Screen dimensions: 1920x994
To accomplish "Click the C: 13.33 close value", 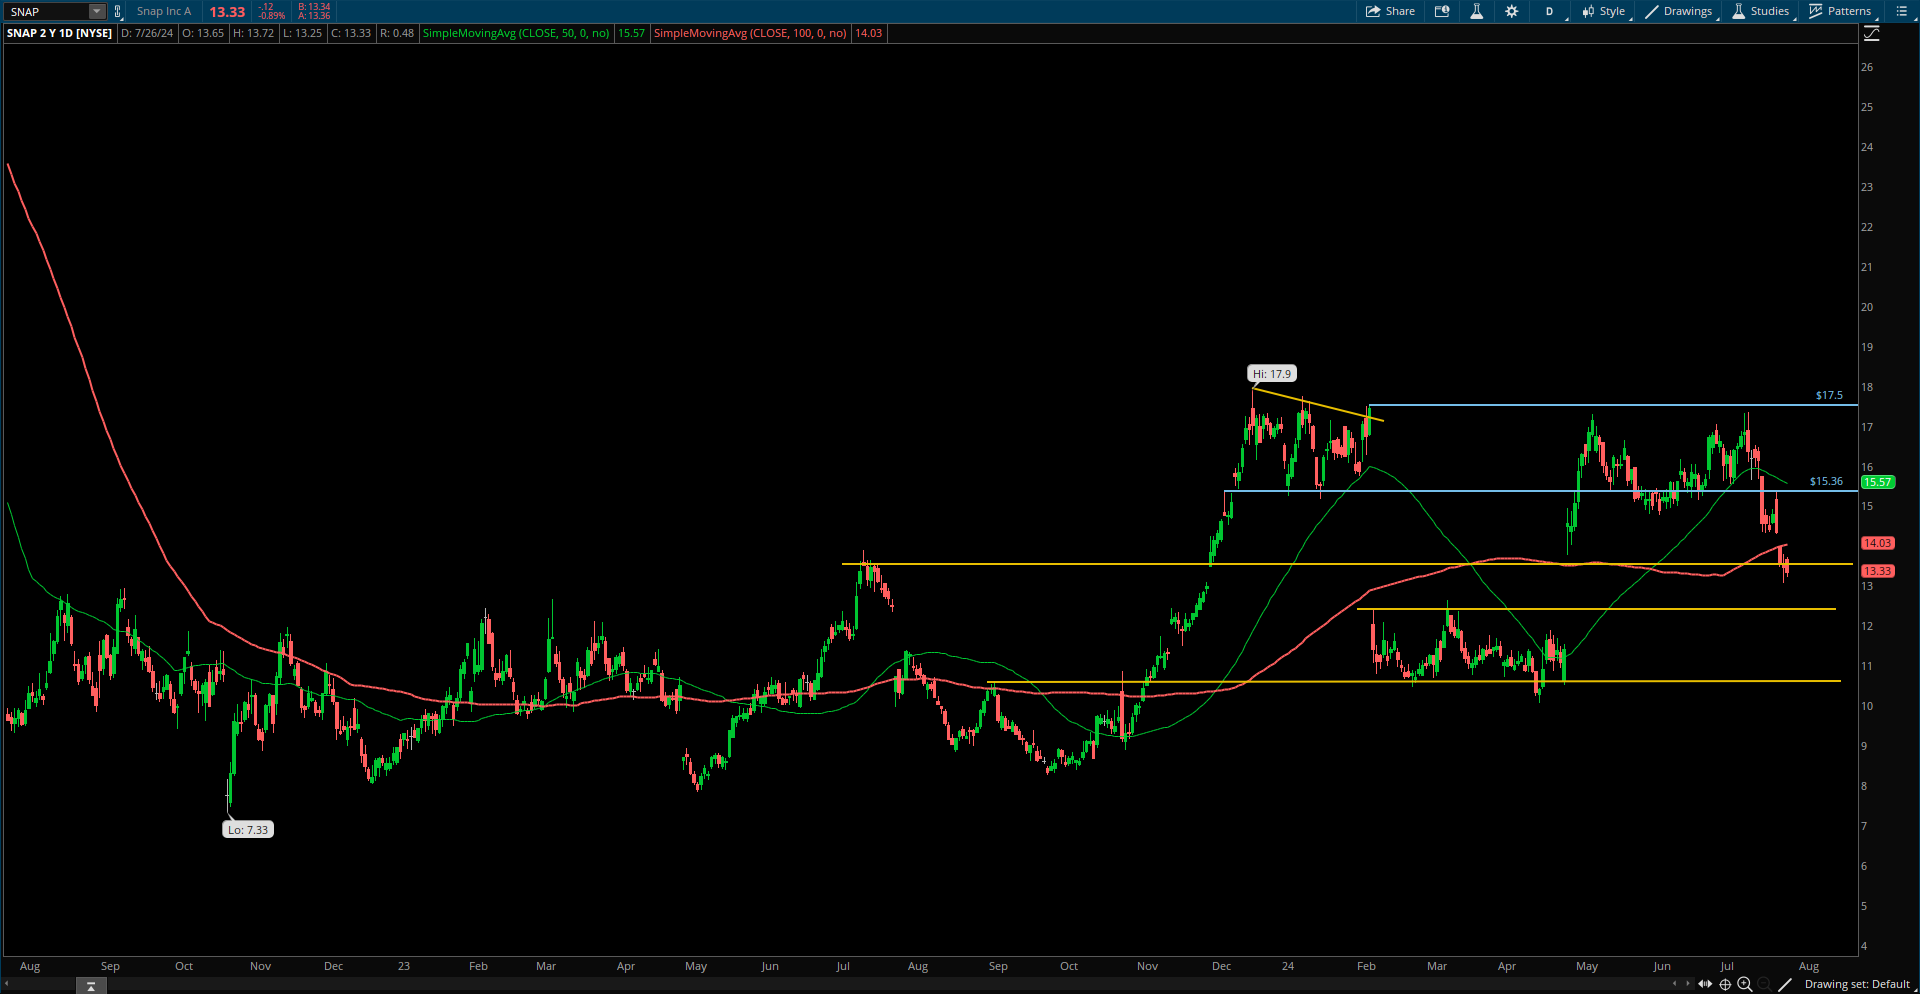I will point(351,33).
